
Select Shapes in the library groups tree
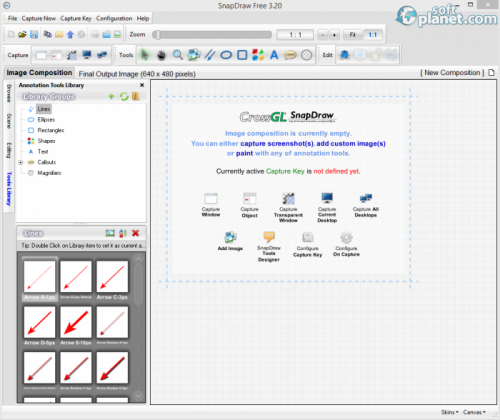point(46,141)
